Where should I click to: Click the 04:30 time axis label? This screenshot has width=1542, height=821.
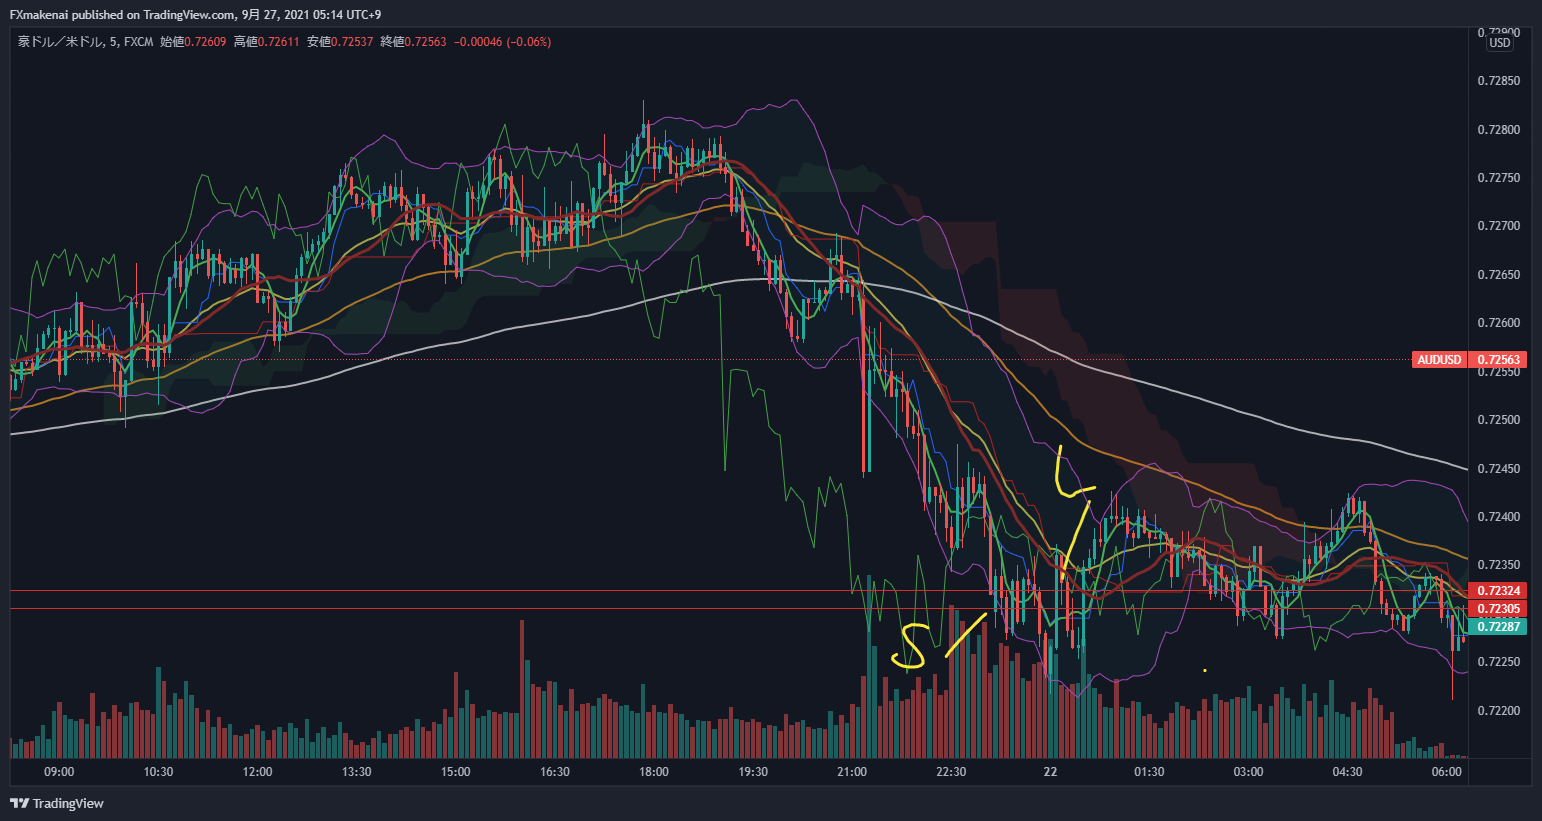(x=1347, y=772)
